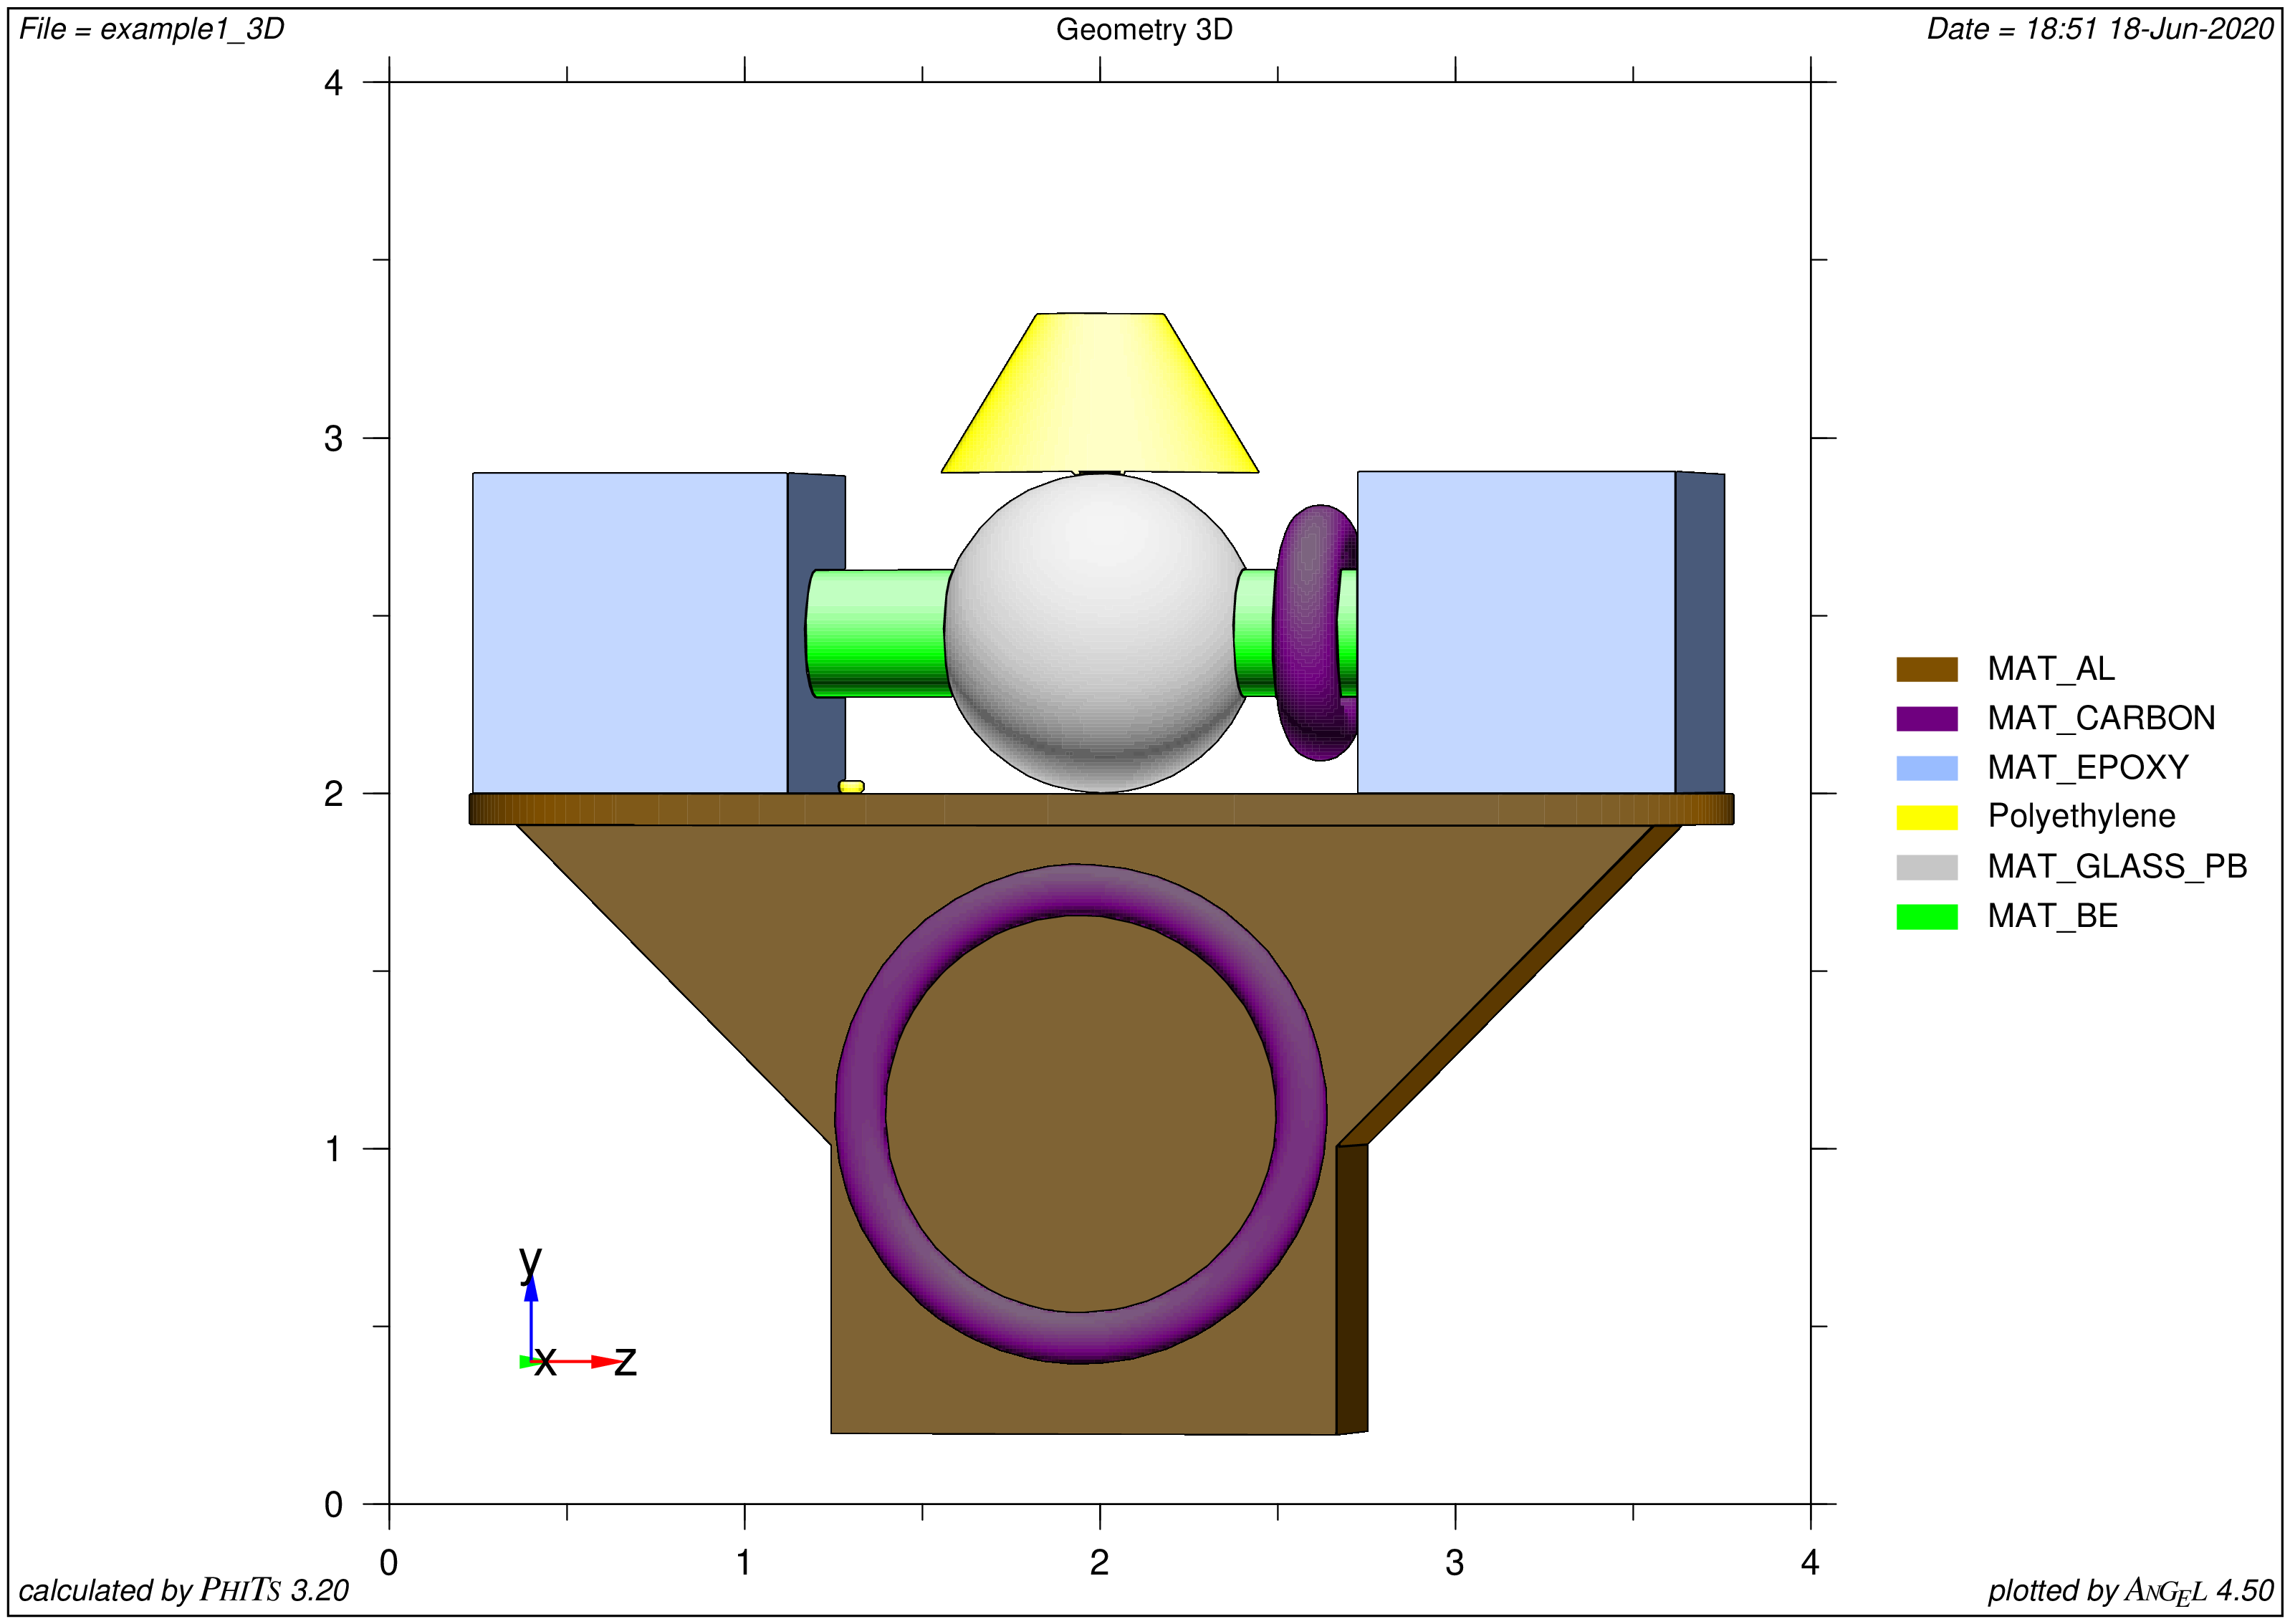Click the horizontal axis tick label 2

1100,1562
